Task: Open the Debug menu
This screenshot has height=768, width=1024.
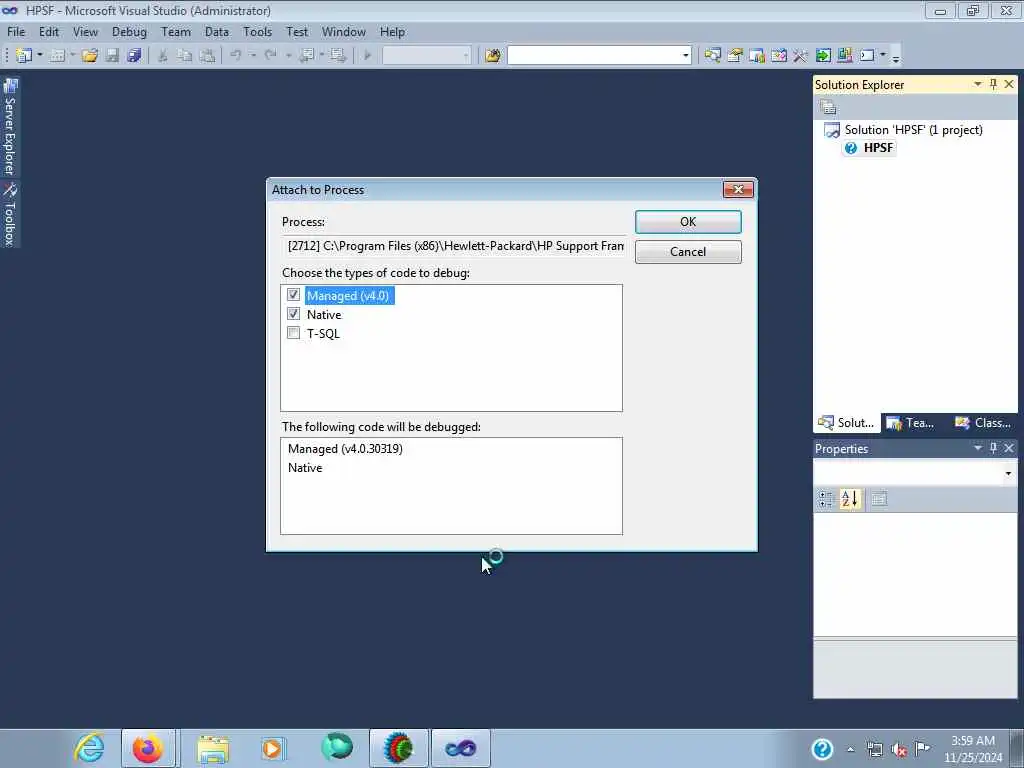Action: [129, 32]
